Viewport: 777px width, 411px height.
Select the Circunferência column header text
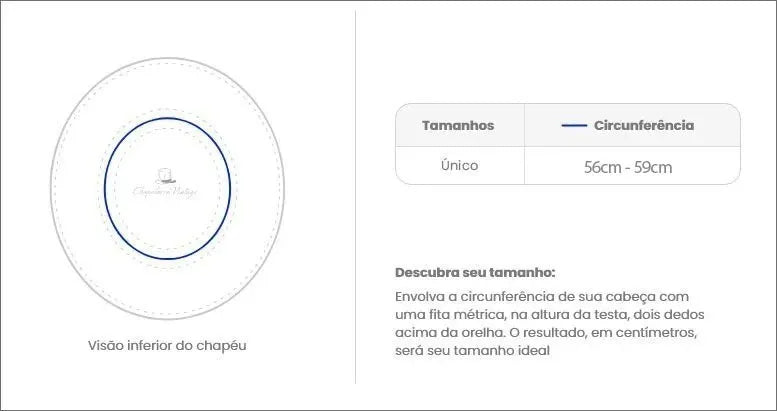click(x=643, y=126)
